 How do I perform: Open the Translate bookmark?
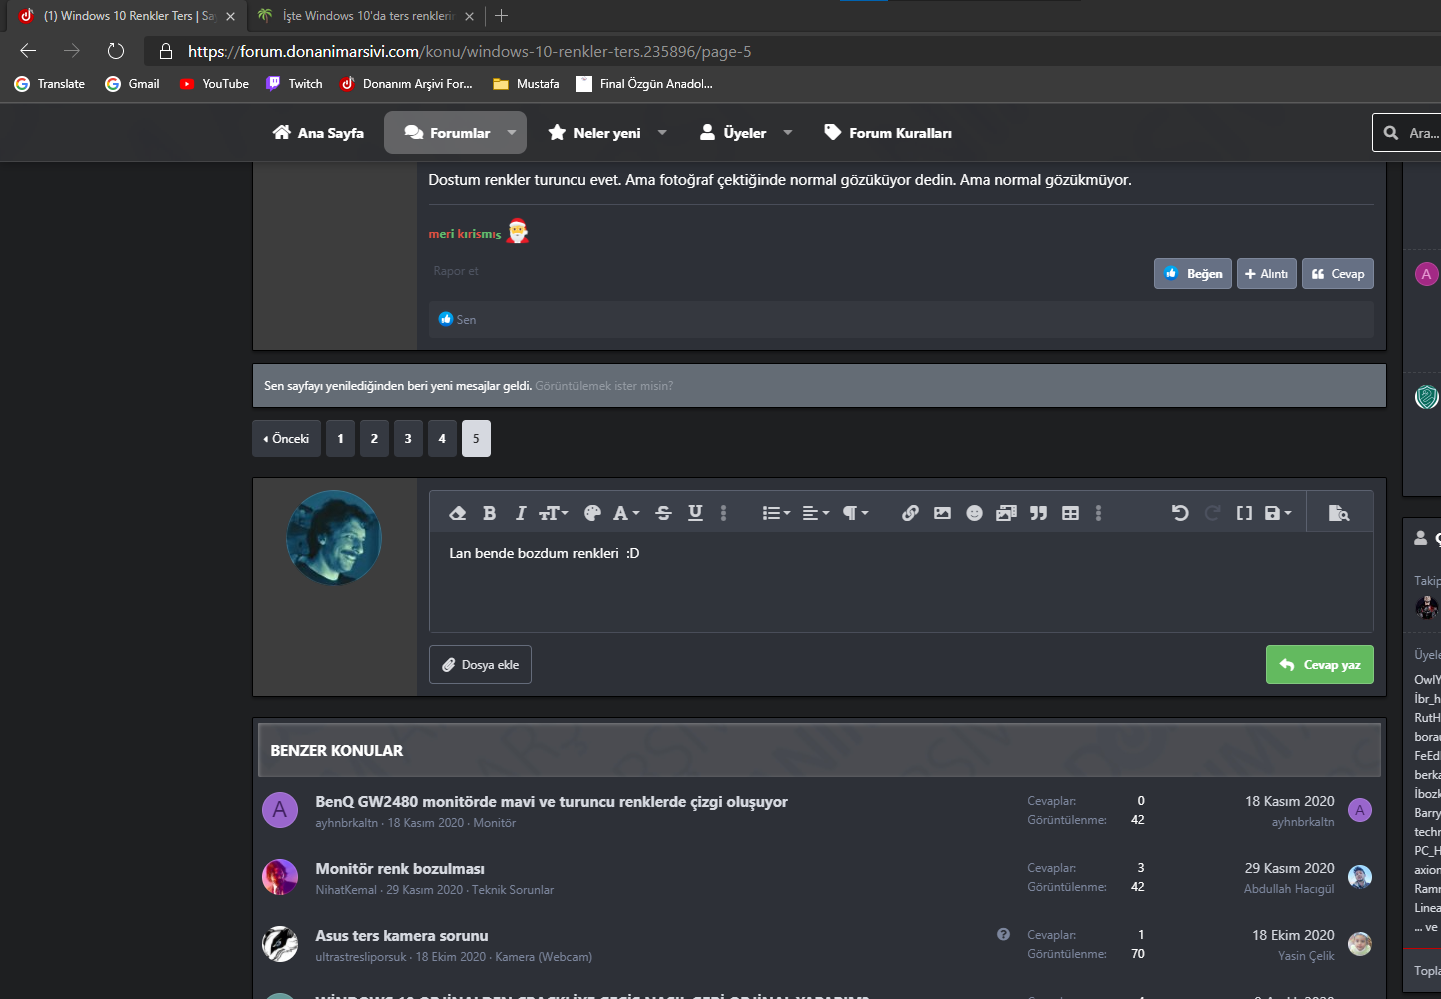pyautogui.click(x=50, y=84)
